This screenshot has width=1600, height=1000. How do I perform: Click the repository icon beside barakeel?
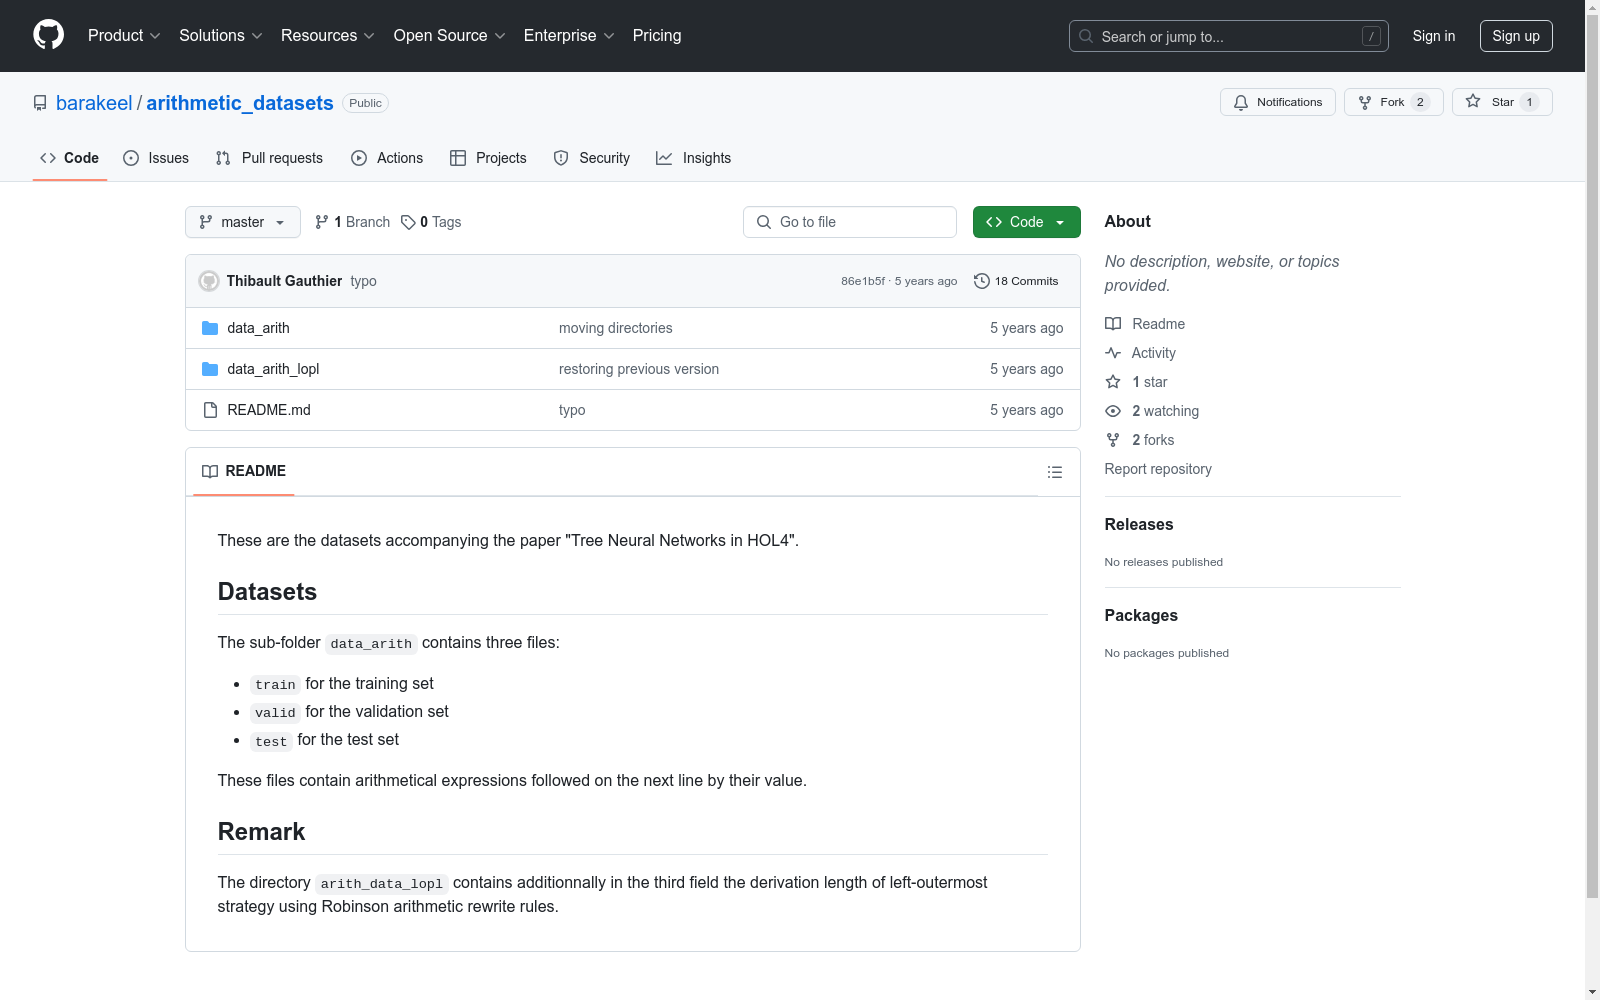pos(40,103)
